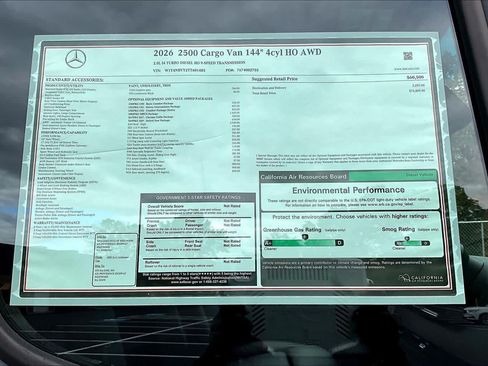Click 'Front Seat' under Side Crash
The image size is (488, 366).
(x=193, y=241)
